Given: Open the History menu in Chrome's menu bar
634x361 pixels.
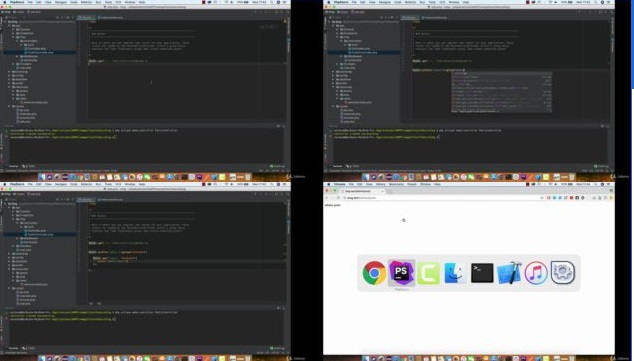Looking at the screenshot, I should tap(380, 184).
